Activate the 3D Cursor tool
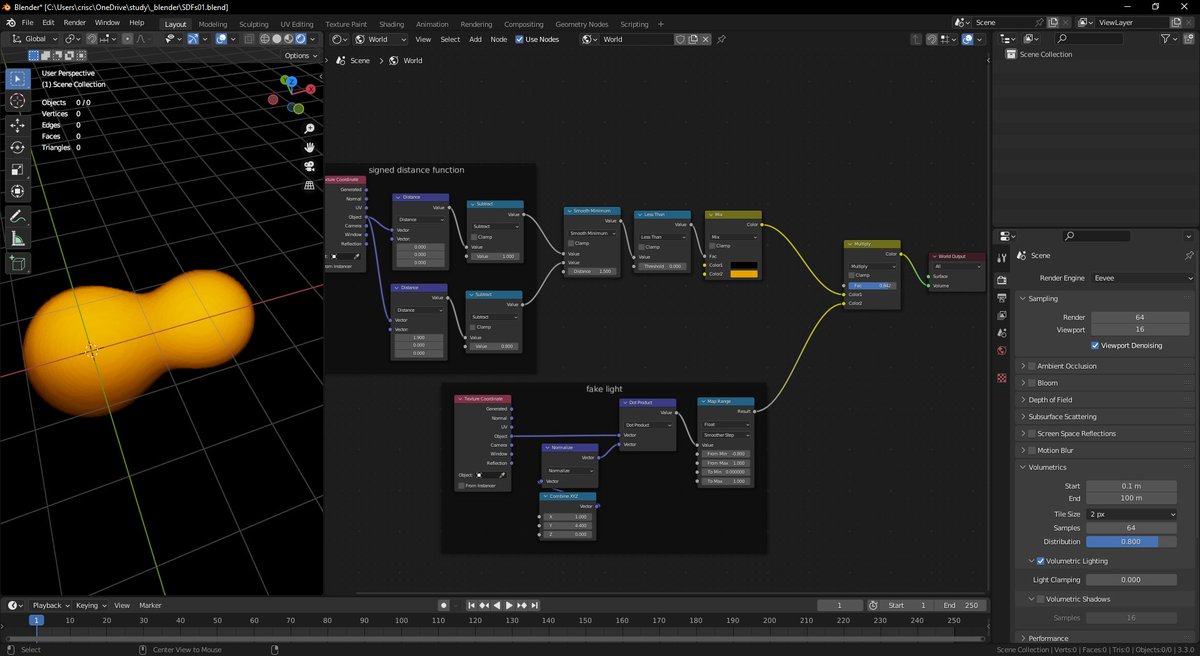1200x656 pixels. [x=17, y=101]
